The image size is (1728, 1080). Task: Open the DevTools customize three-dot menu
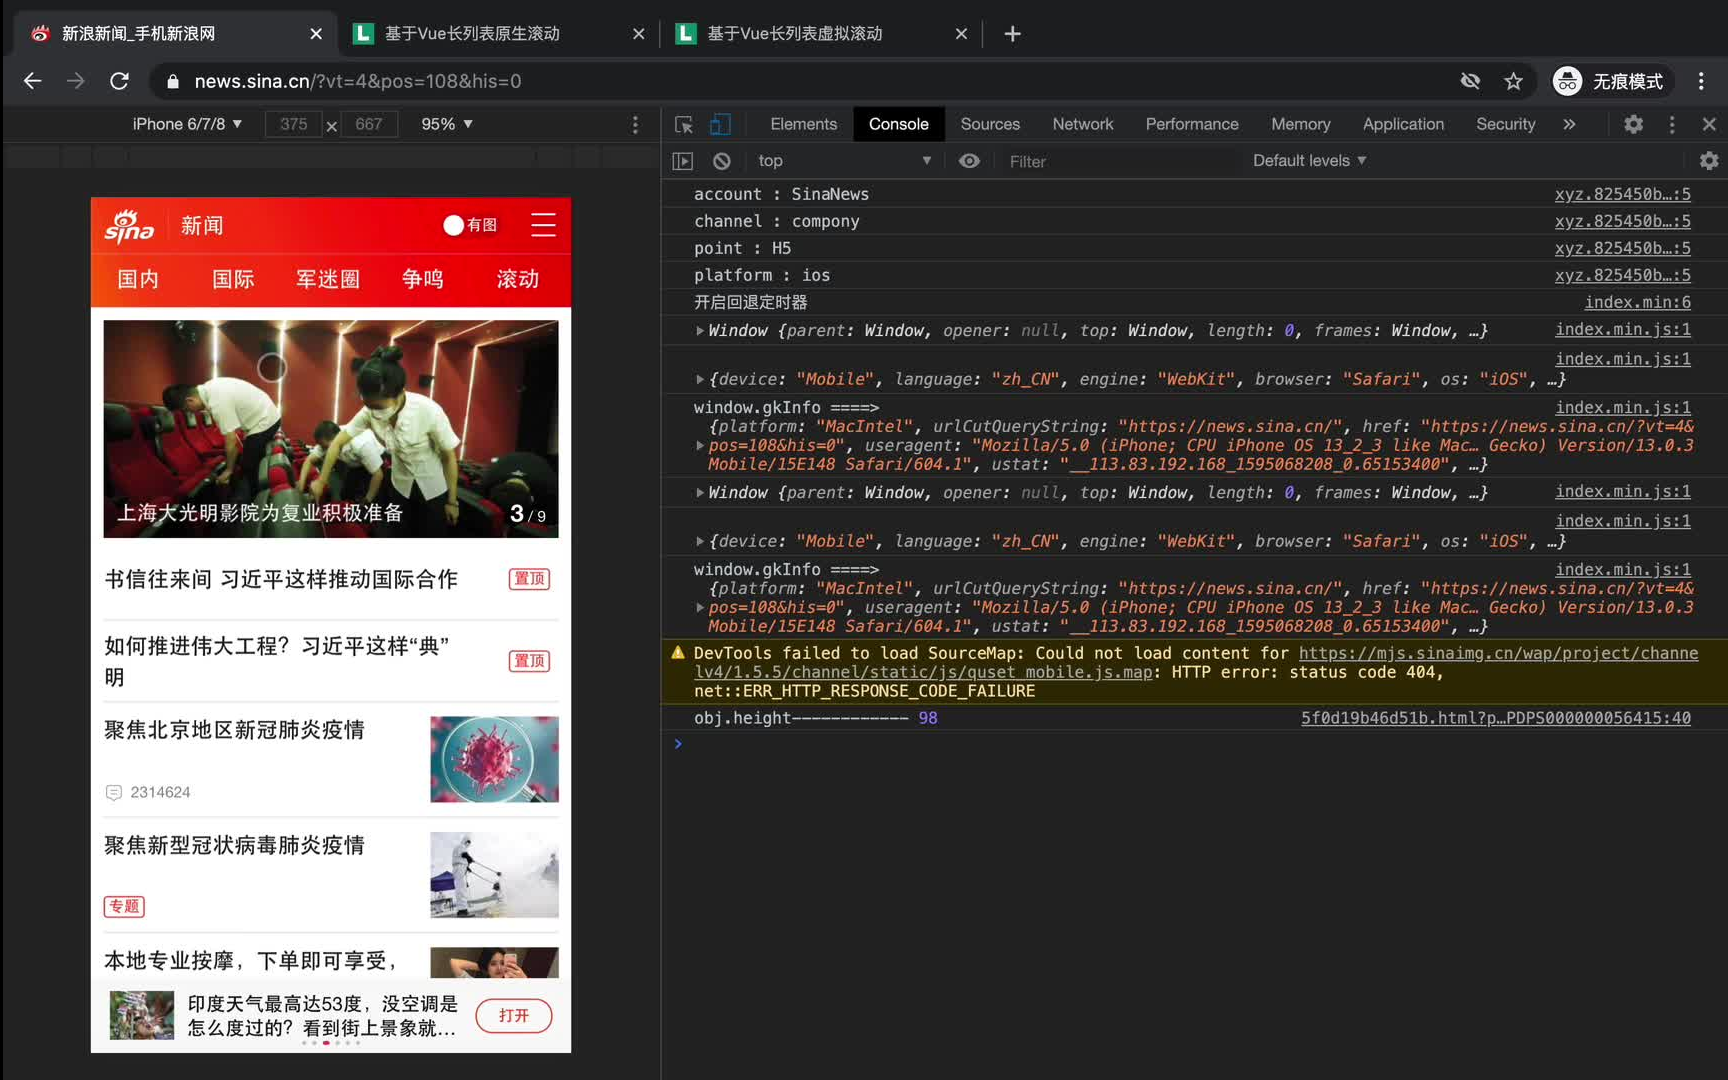[1672, 124]
